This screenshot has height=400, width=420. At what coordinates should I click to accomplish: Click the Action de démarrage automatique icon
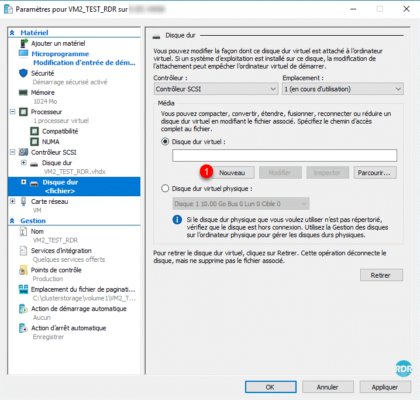pyautogui.click(x=23, y=309)
